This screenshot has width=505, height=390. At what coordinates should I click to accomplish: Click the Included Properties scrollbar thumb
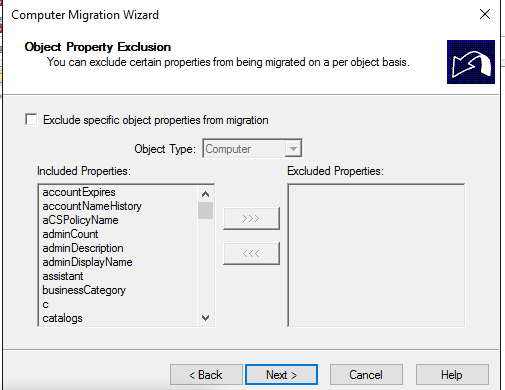(205, 210)
